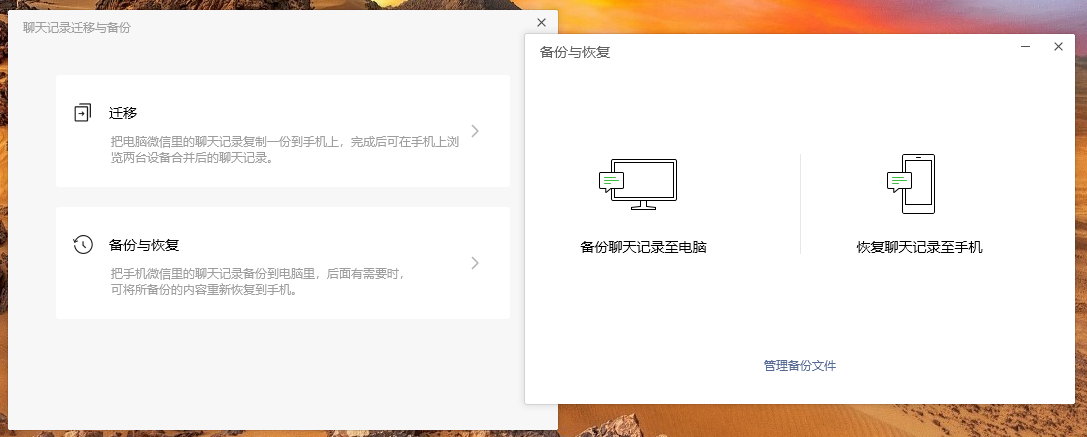Close the 聊天记录迁移与备份 window

[541, 23]
